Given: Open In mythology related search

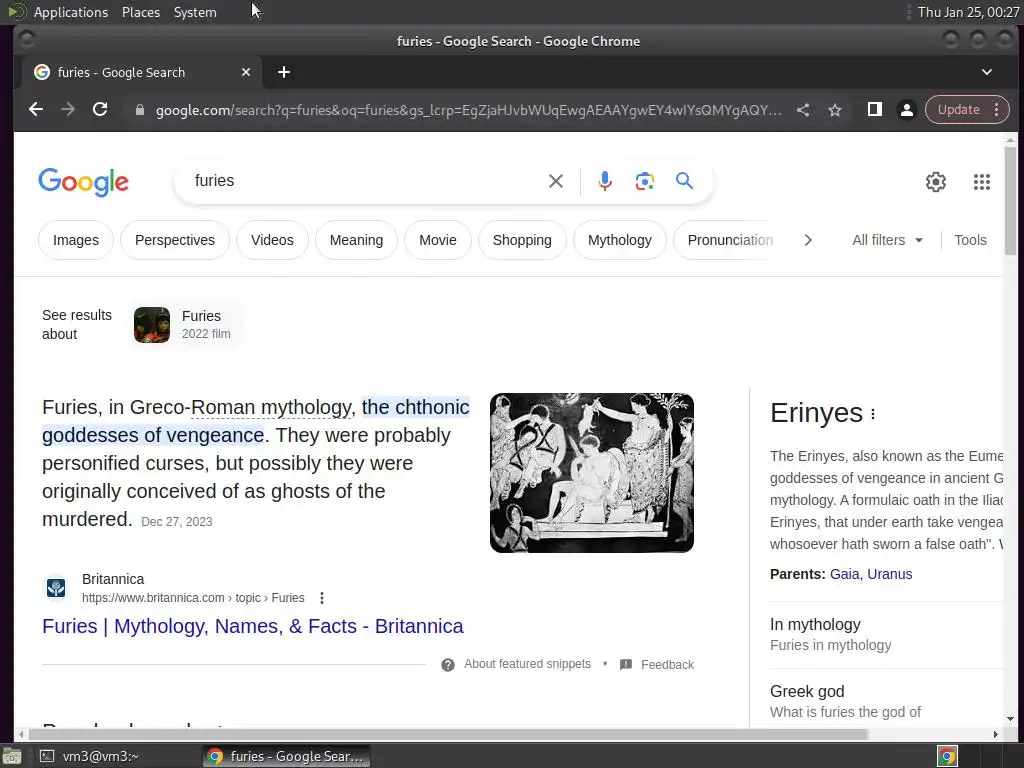Looking at the screenshot, I should pyautogui.click(x=886, y=634).
